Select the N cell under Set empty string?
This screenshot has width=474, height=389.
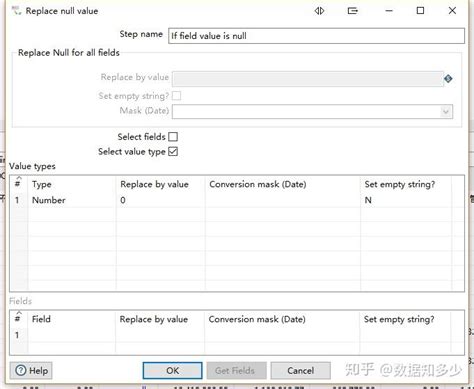[406, 200]
